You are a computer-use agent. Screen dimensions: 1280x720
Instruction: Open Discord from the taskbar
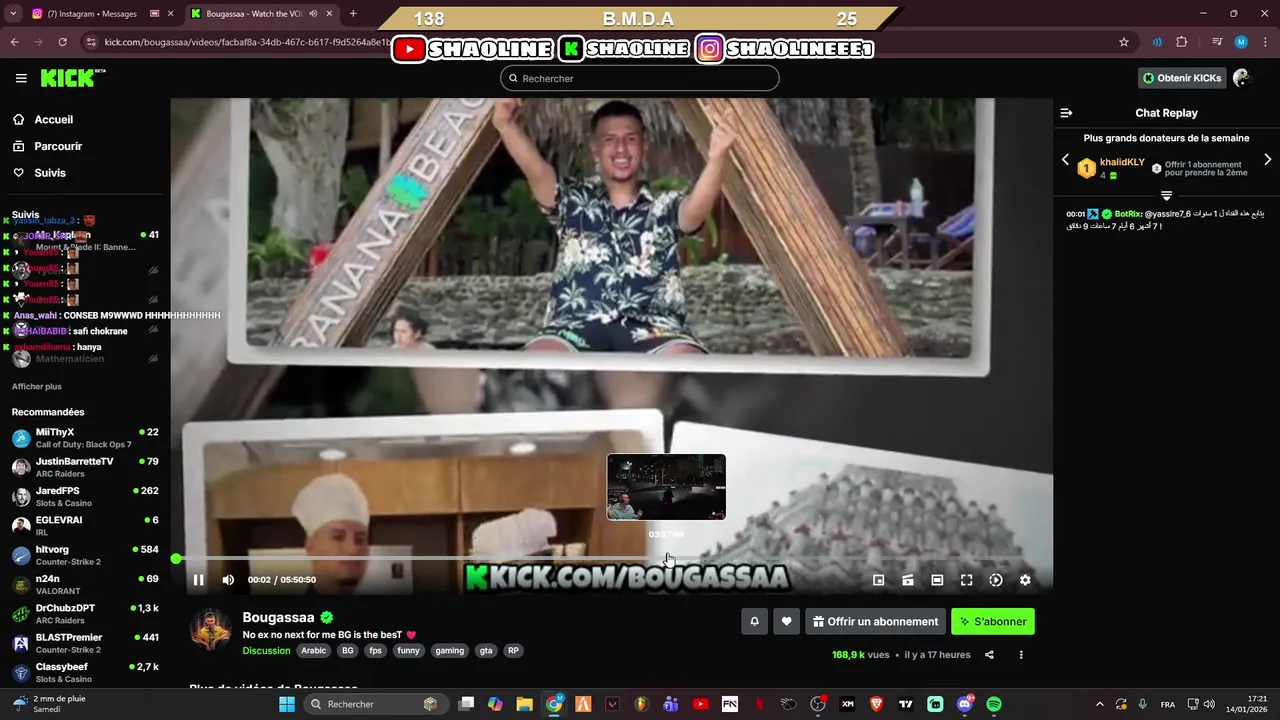click(965, 704)
